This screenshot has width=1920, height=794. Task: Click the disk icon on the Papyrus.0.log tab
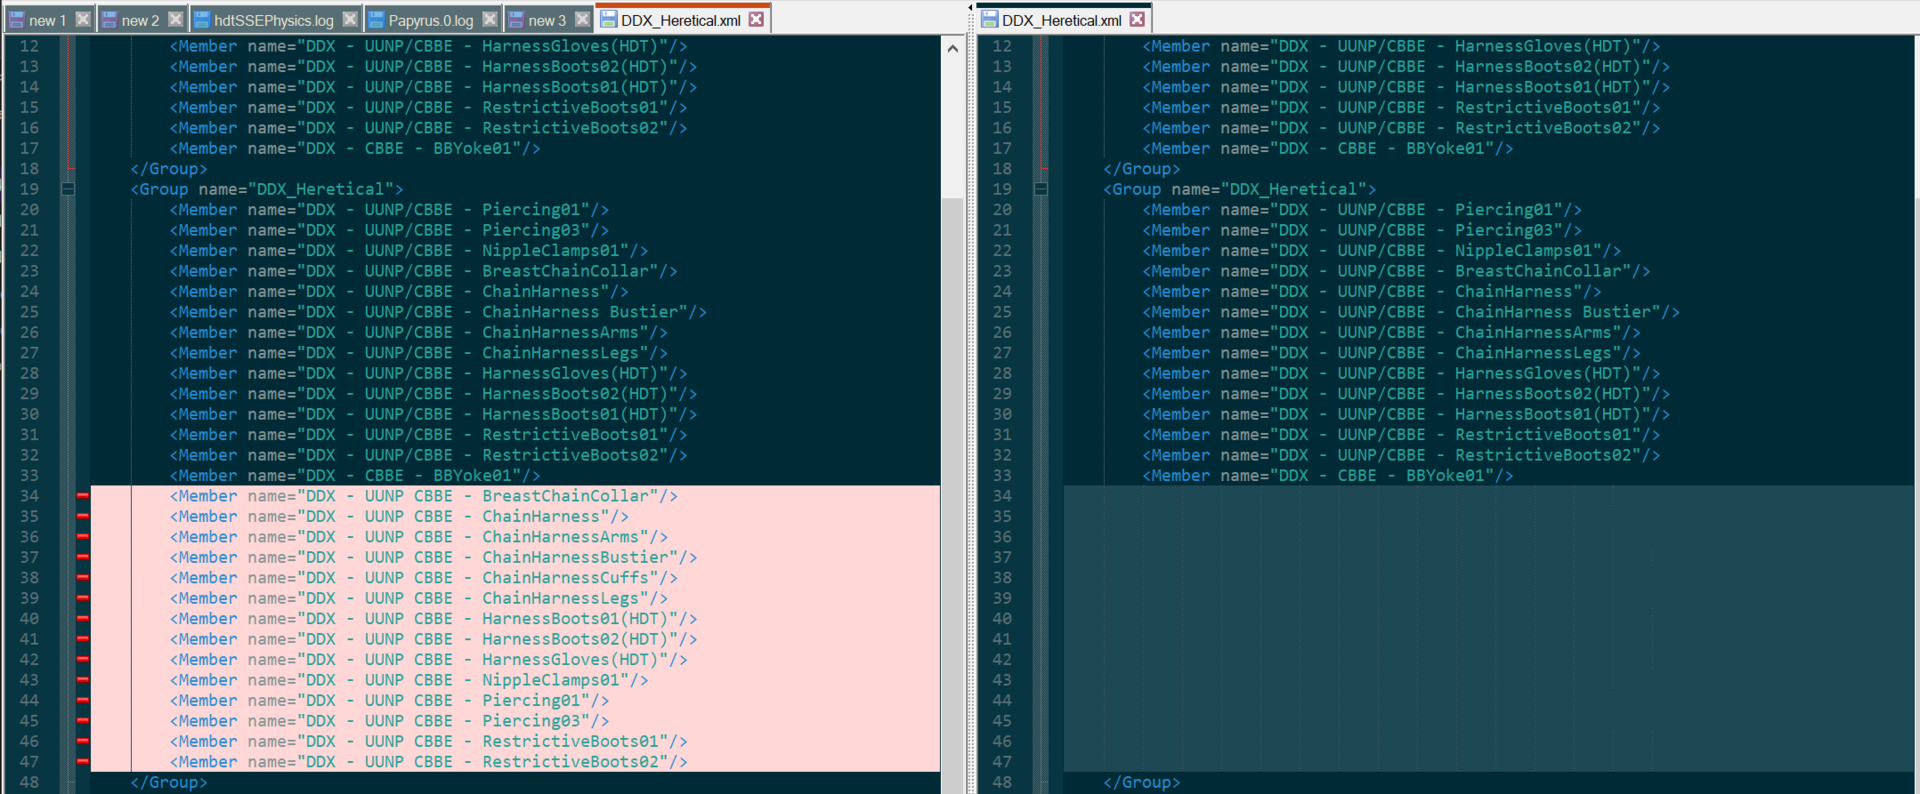pos(376,20)
